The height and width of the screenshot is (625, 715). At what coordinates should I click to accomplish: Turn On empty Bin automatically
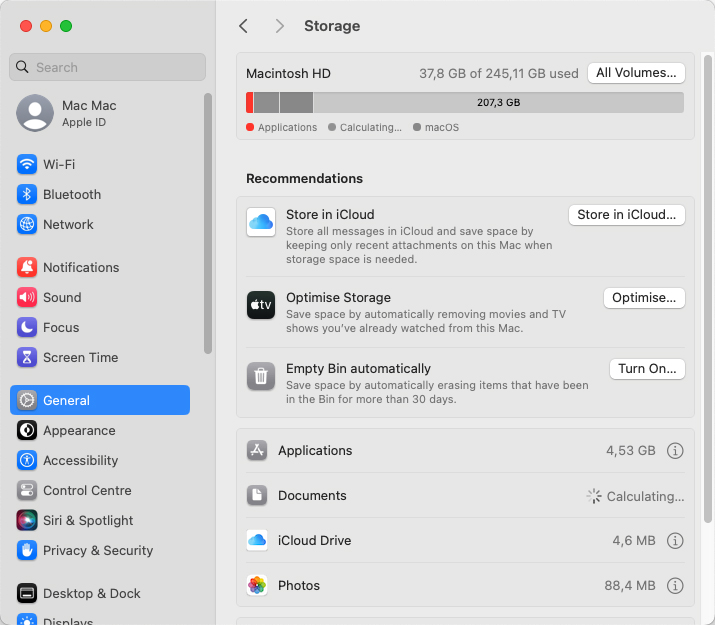click(x=647, y=369)
